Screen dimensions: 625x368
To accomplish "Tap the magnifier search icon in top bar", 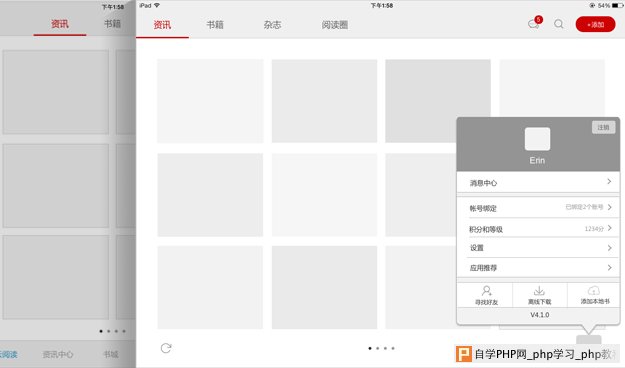I will click(x=559, y=24).
